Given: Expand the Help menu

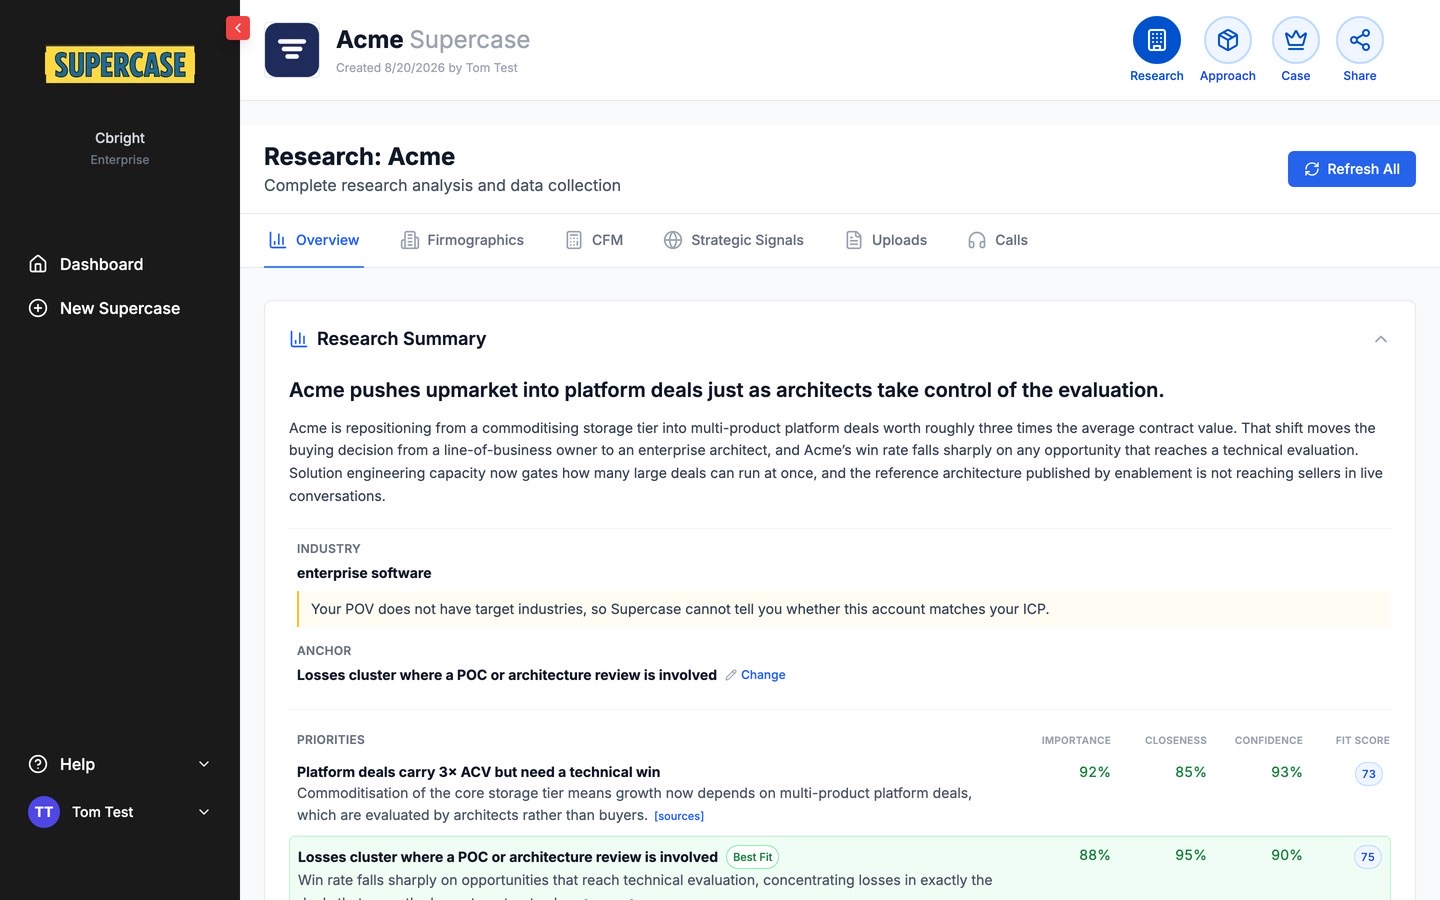Looking at the screenshot, I should 120,764.
